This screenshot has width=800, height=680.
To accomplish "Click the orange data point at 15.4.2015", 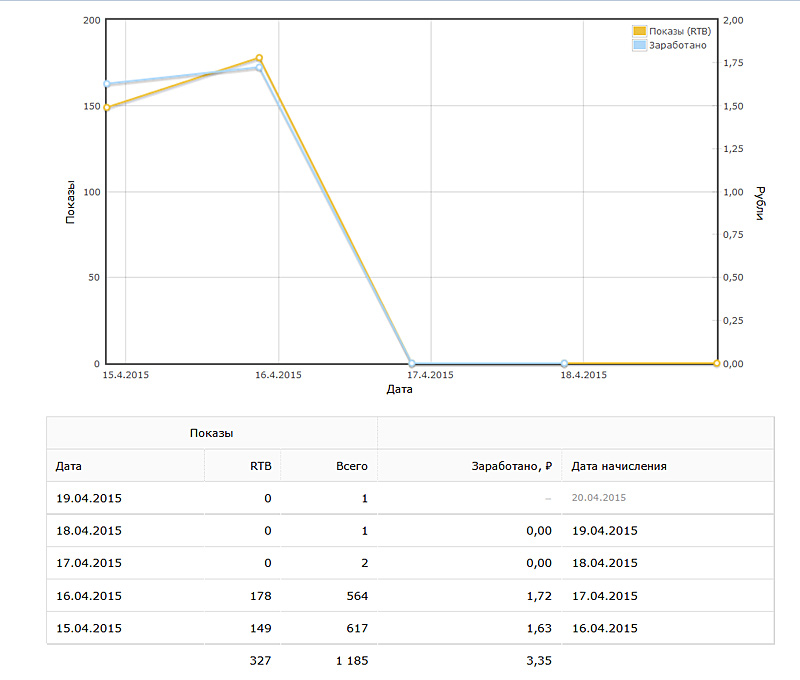I will coord(106,107).
